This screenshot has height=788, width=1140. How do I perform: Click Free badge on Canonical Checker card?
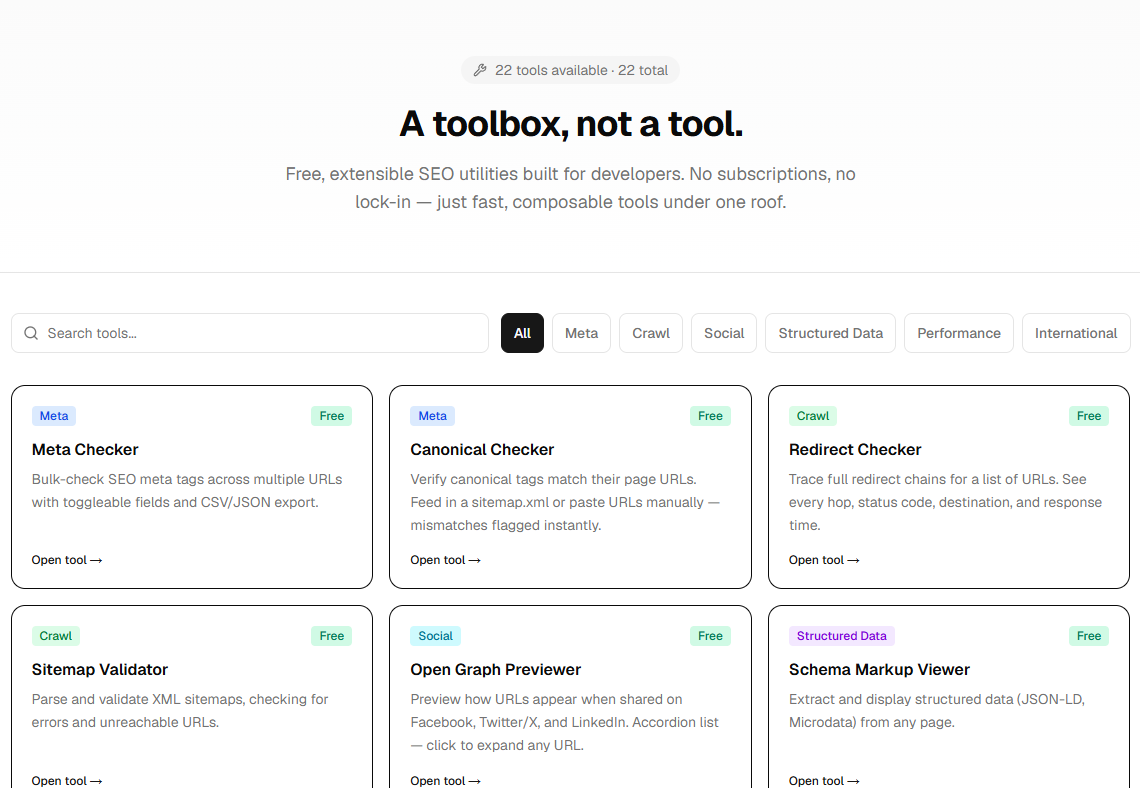(x=710, y=416)
